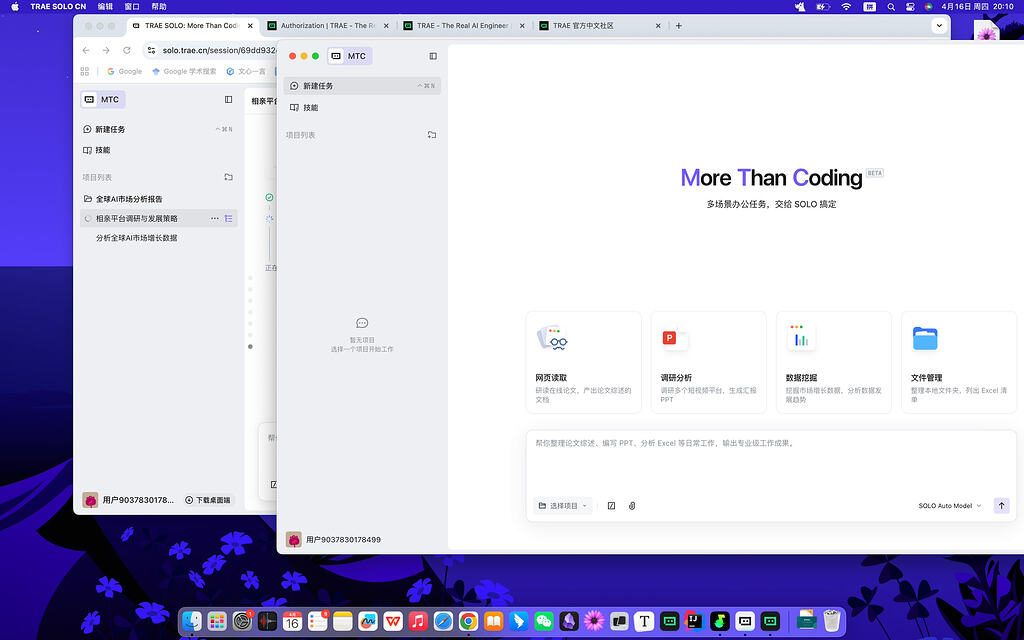Toggle sidebar icon in front TRAE SOLO window
The image size is (1024, 640).
[433, 56]
